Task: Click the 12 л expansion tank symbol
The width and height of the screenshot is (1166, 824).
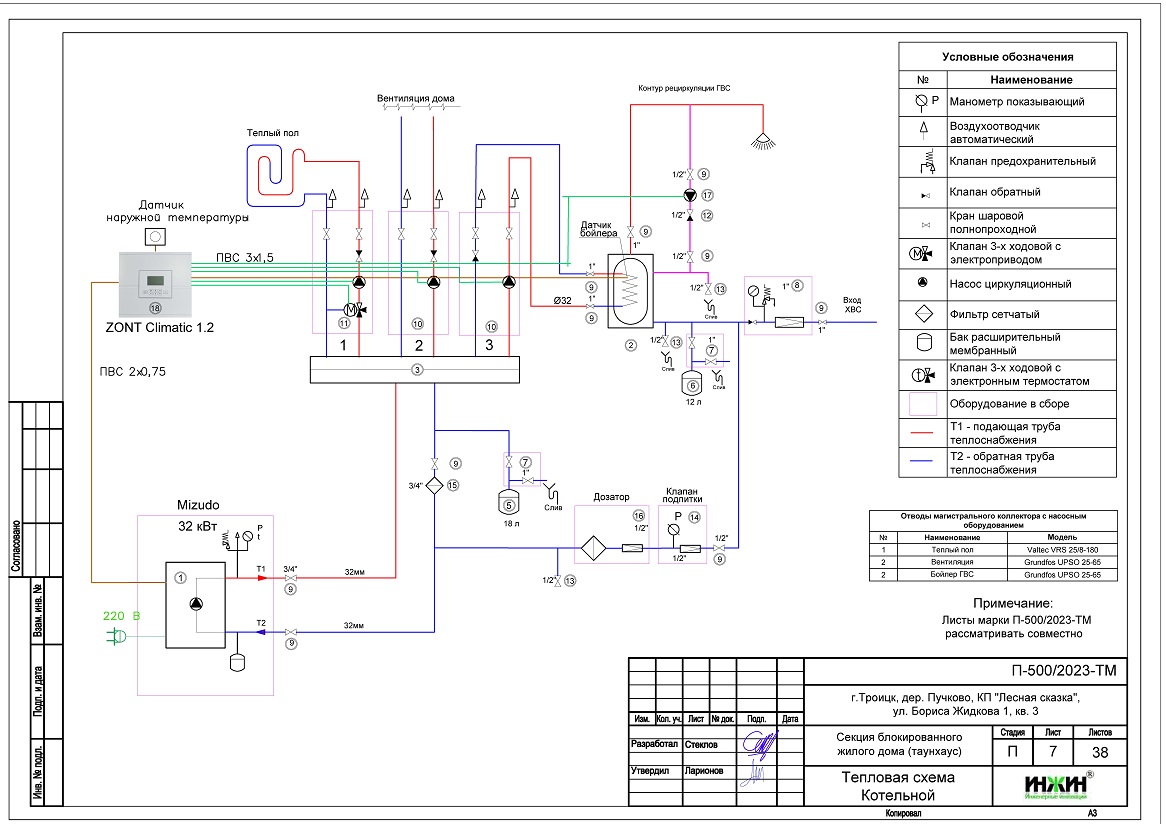Action: [690, 384]
